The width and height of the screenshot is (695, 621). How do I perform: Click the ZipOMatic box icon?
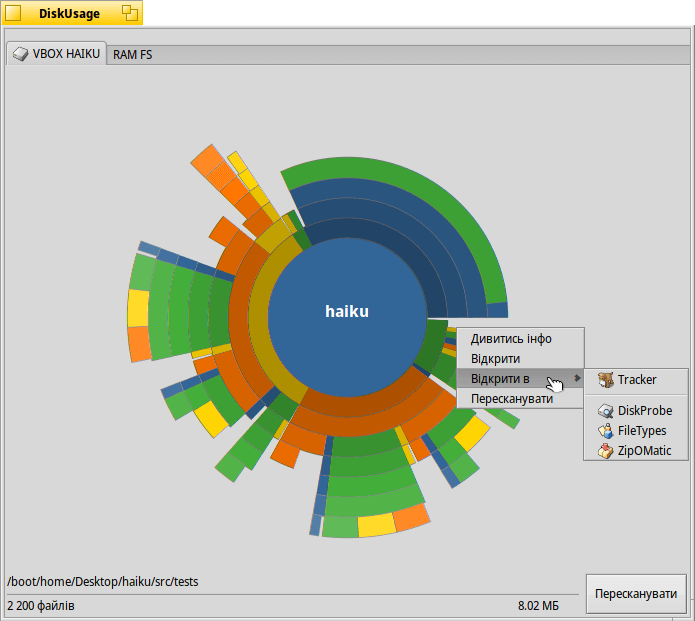click(605, 451)
